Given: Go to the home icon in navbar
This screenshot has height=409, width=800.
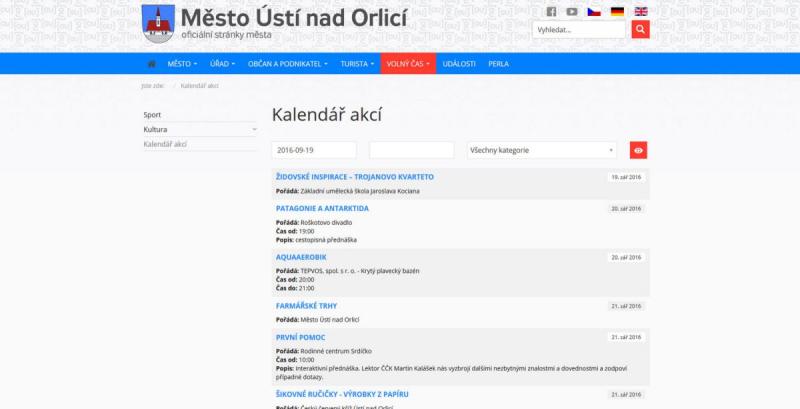Looking at the screenshot, I should tap(151, 63).
